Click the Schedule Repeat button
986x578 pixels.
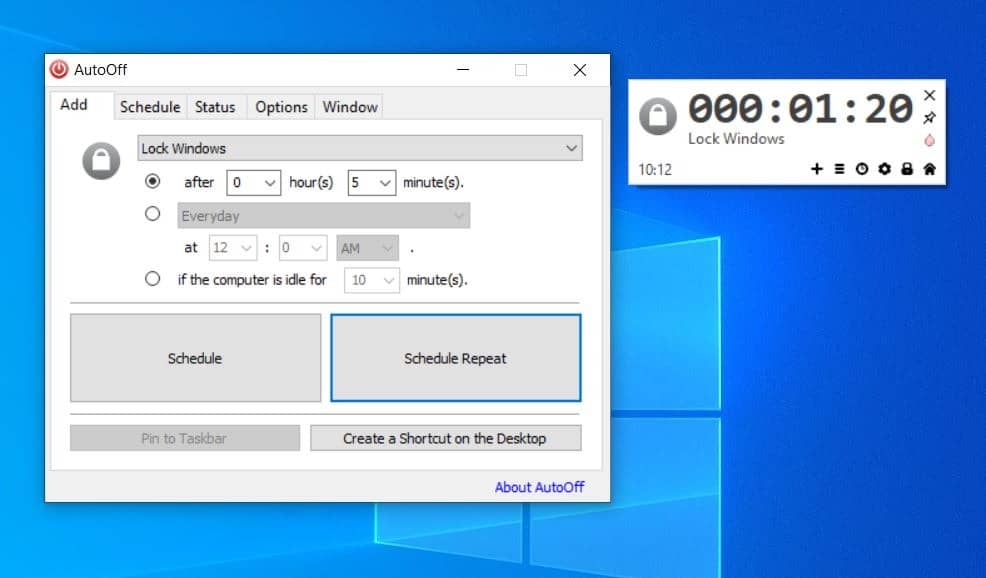(x=455, y=357)
